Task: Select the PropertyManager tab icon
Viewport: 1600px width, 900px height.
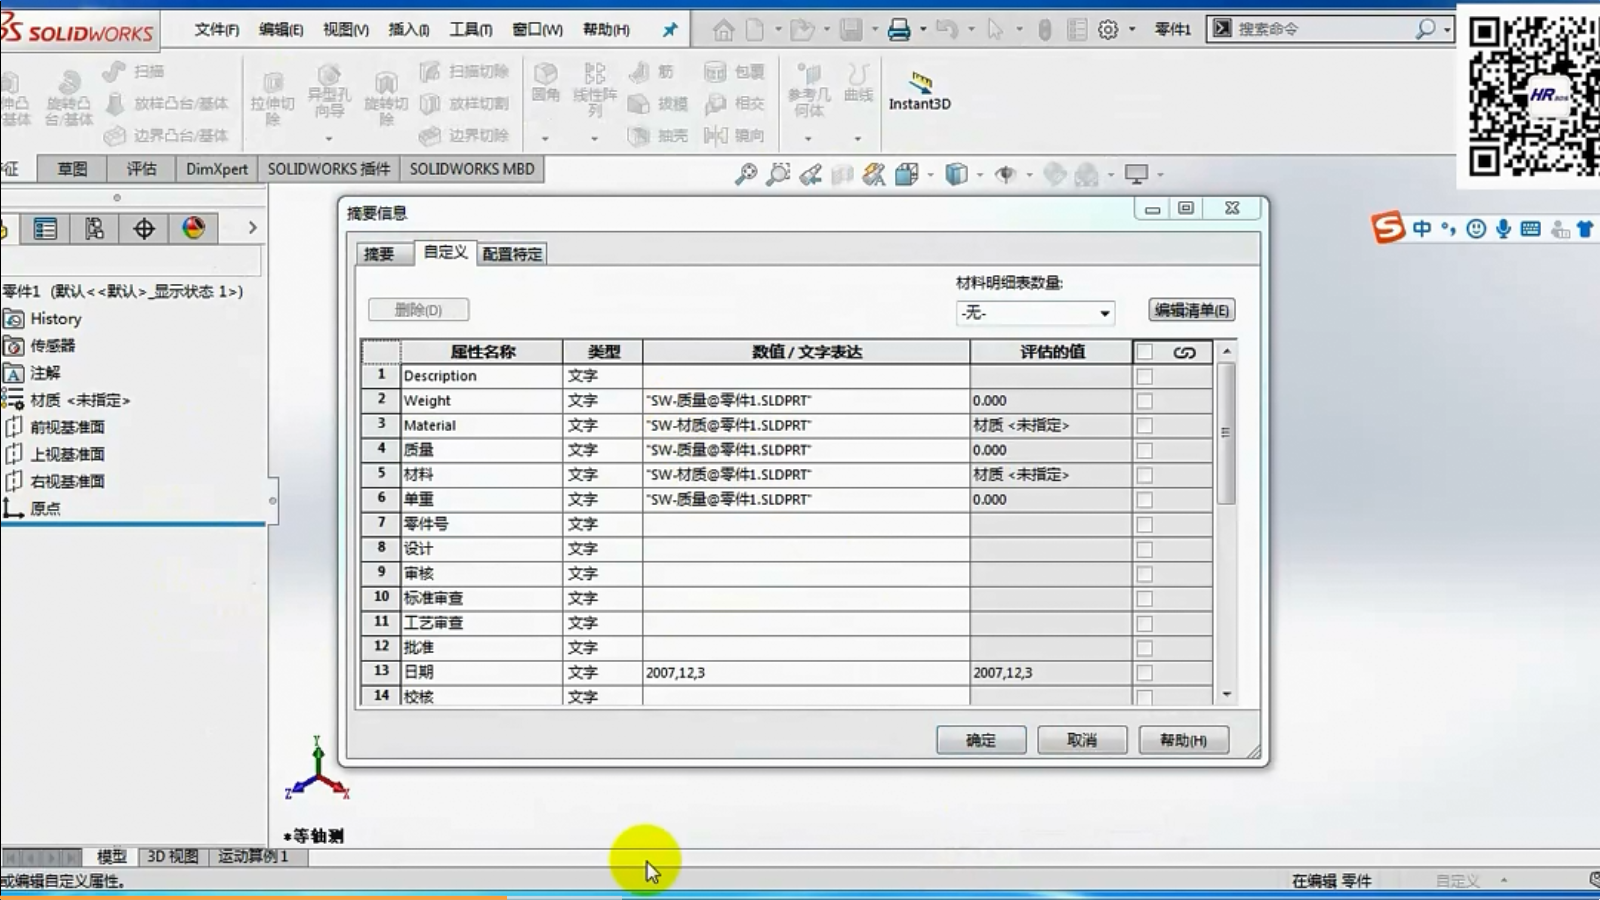Action: [45, 229]
